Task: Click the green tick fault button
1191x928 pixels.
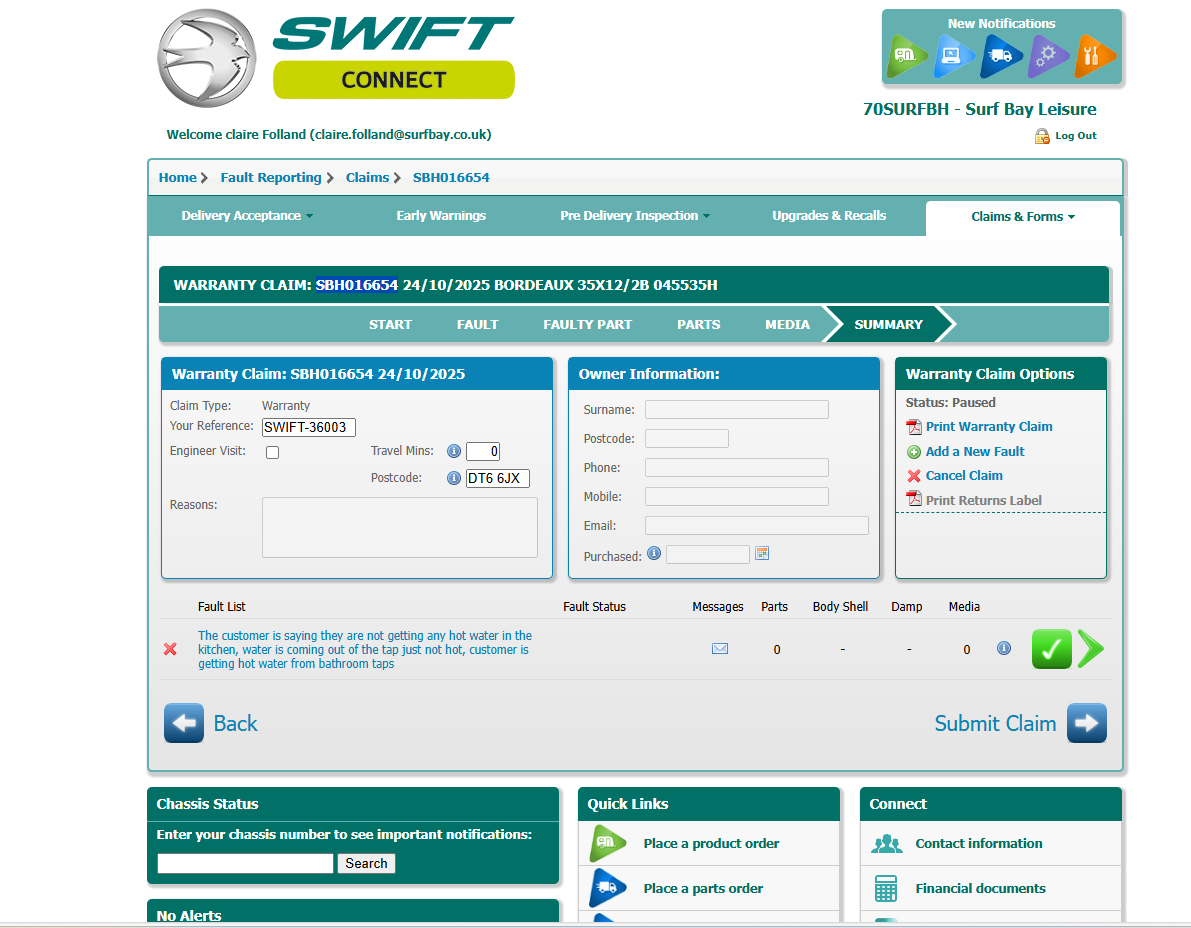Action: click(1051, 649)
